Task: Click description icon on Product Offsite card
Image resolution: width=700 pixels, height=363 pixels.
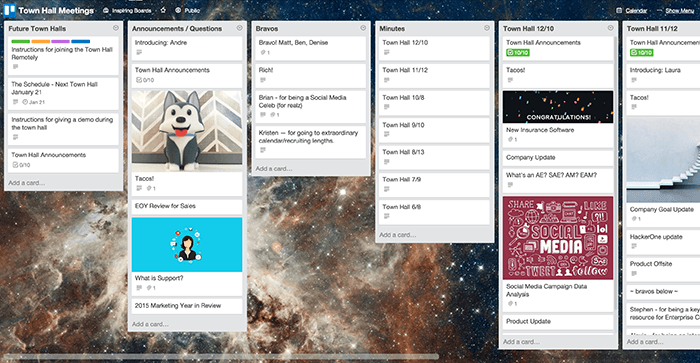Action: click(x=634, y=273)
